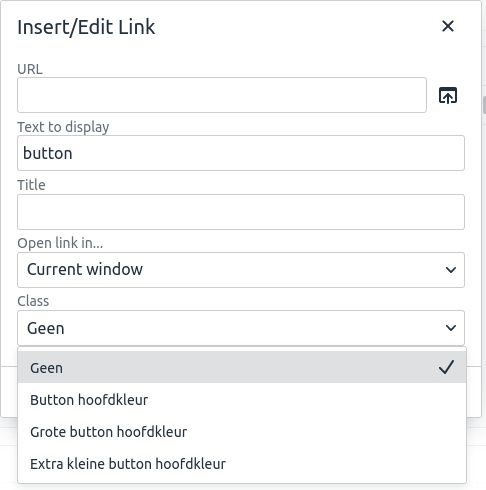The width and height of the screenshot is (486, 490).
Task: Click the page scrollbar thumb at right edge
Action: click(x=484, y=105)
